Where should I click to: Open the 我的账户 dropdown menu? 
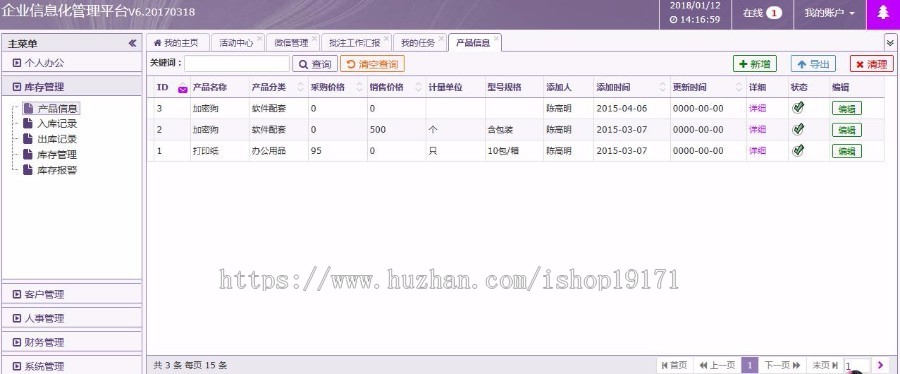click(829, 13)
